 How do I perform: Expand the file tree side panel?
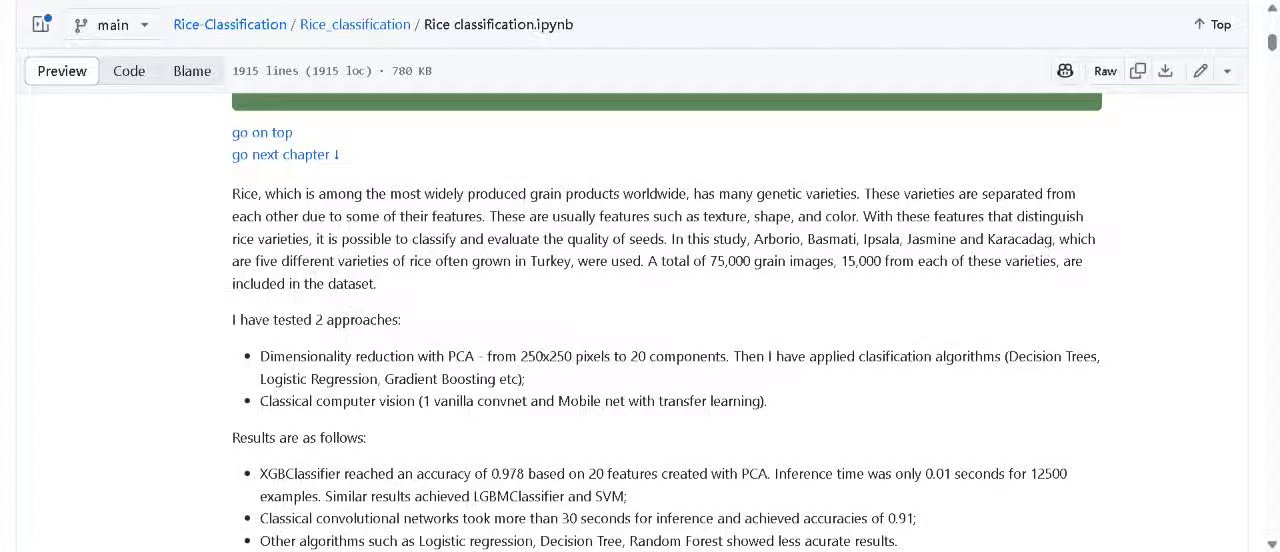pos(41,24)
